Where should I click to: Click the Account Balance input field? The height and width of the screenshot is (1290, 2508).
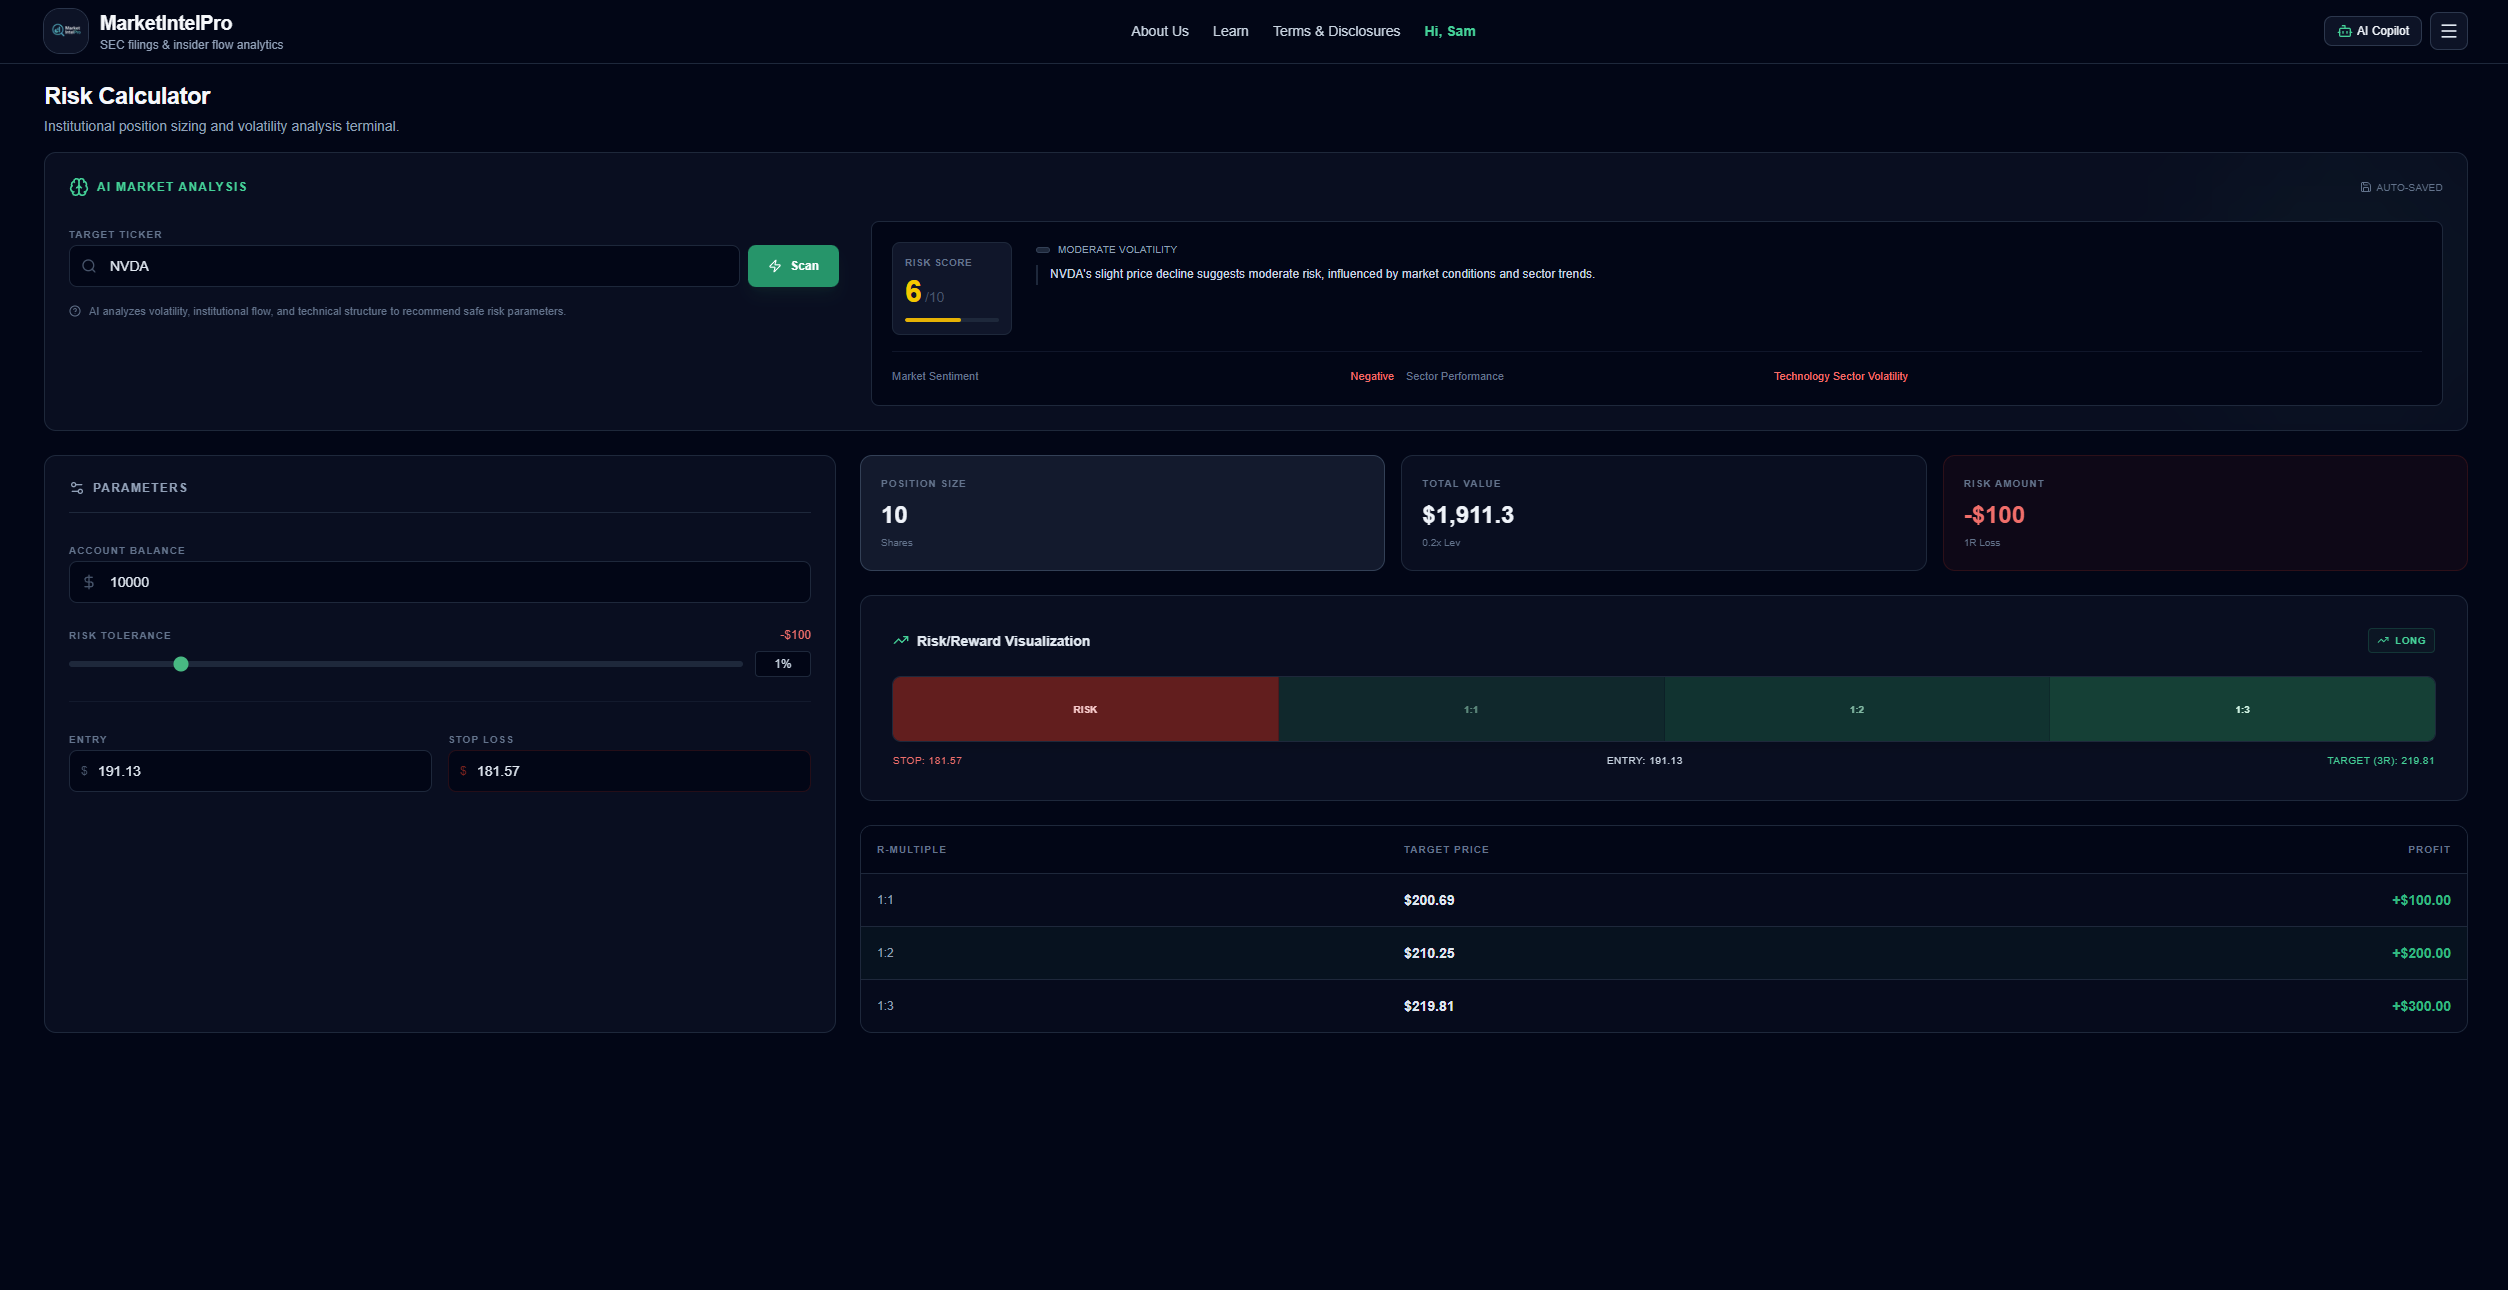[x=438, y=581]
